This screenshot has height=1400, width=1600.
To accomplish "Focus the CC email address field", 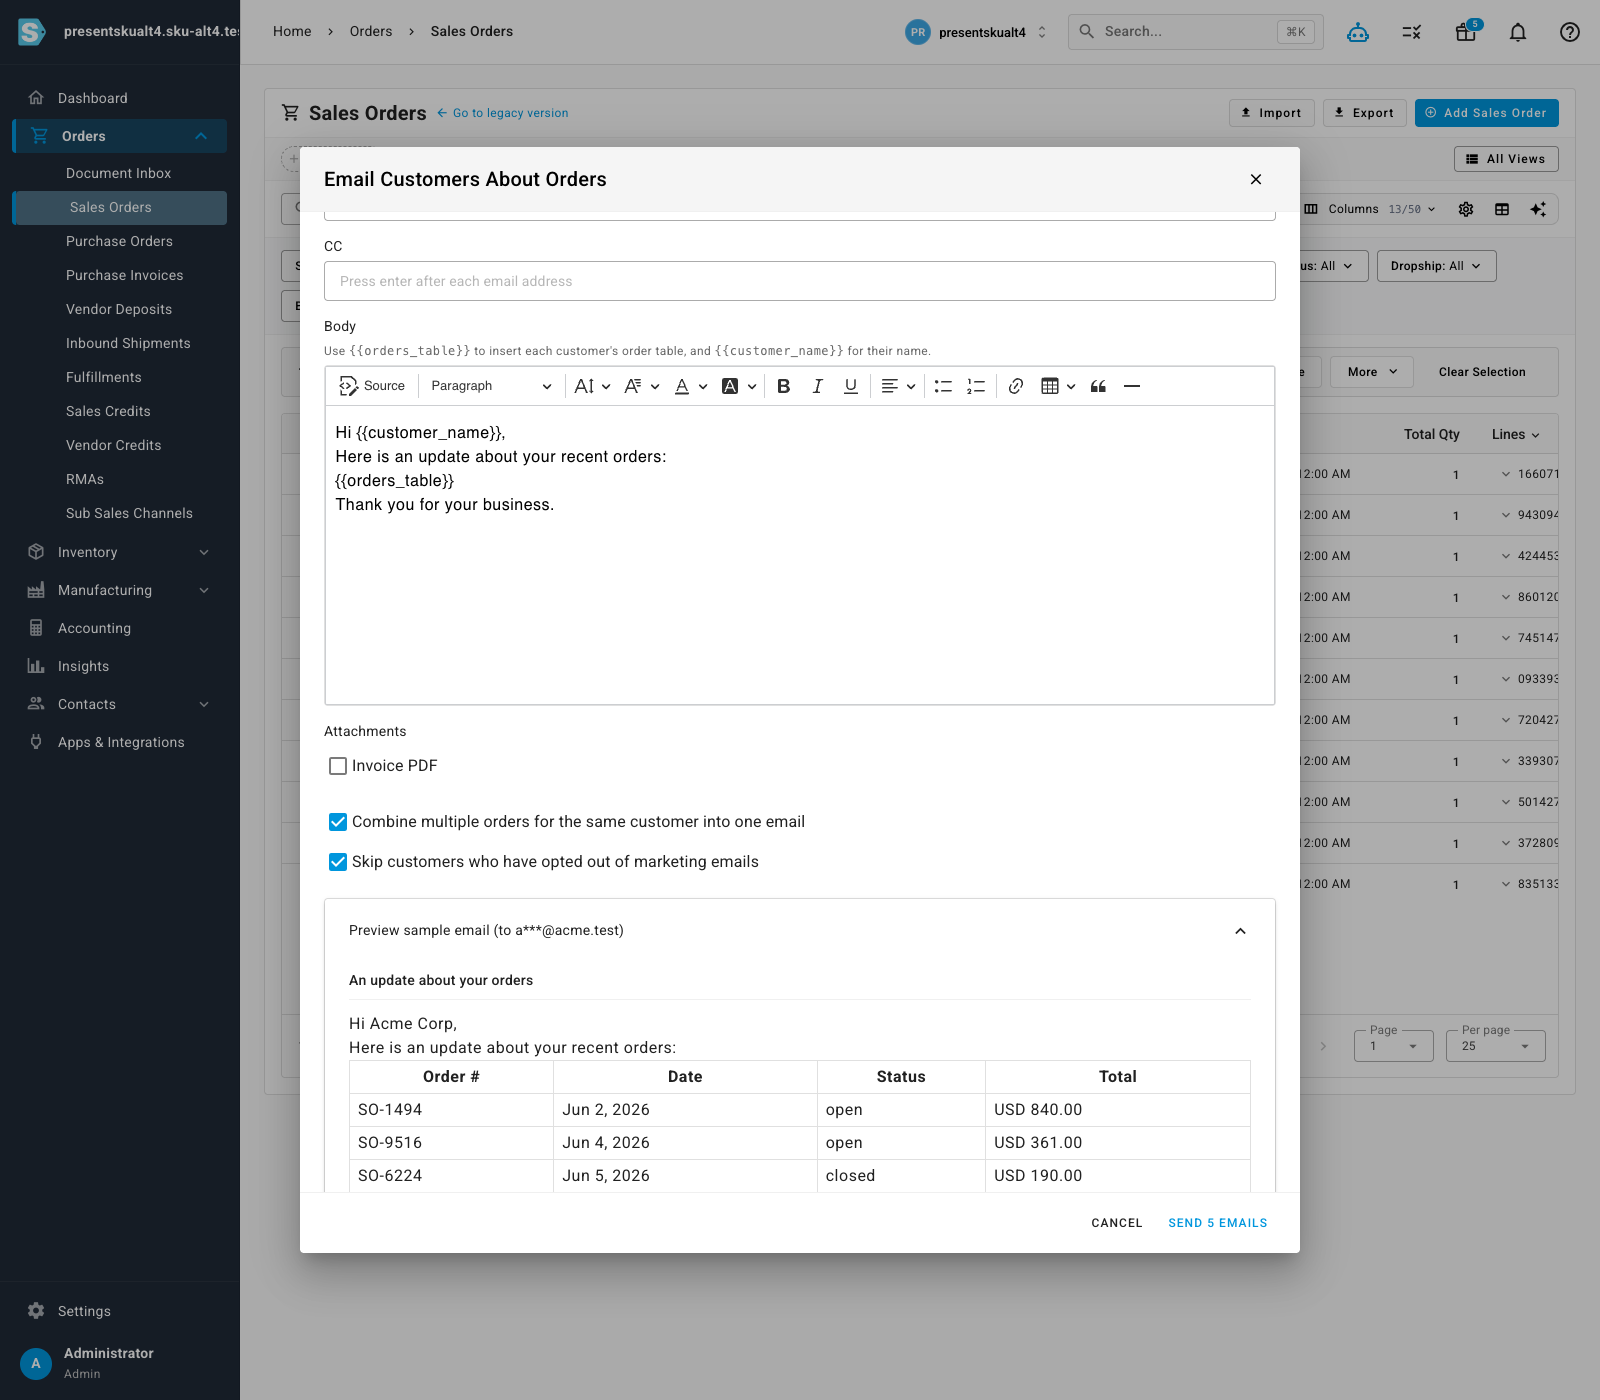I will click(x=800, y=281).
